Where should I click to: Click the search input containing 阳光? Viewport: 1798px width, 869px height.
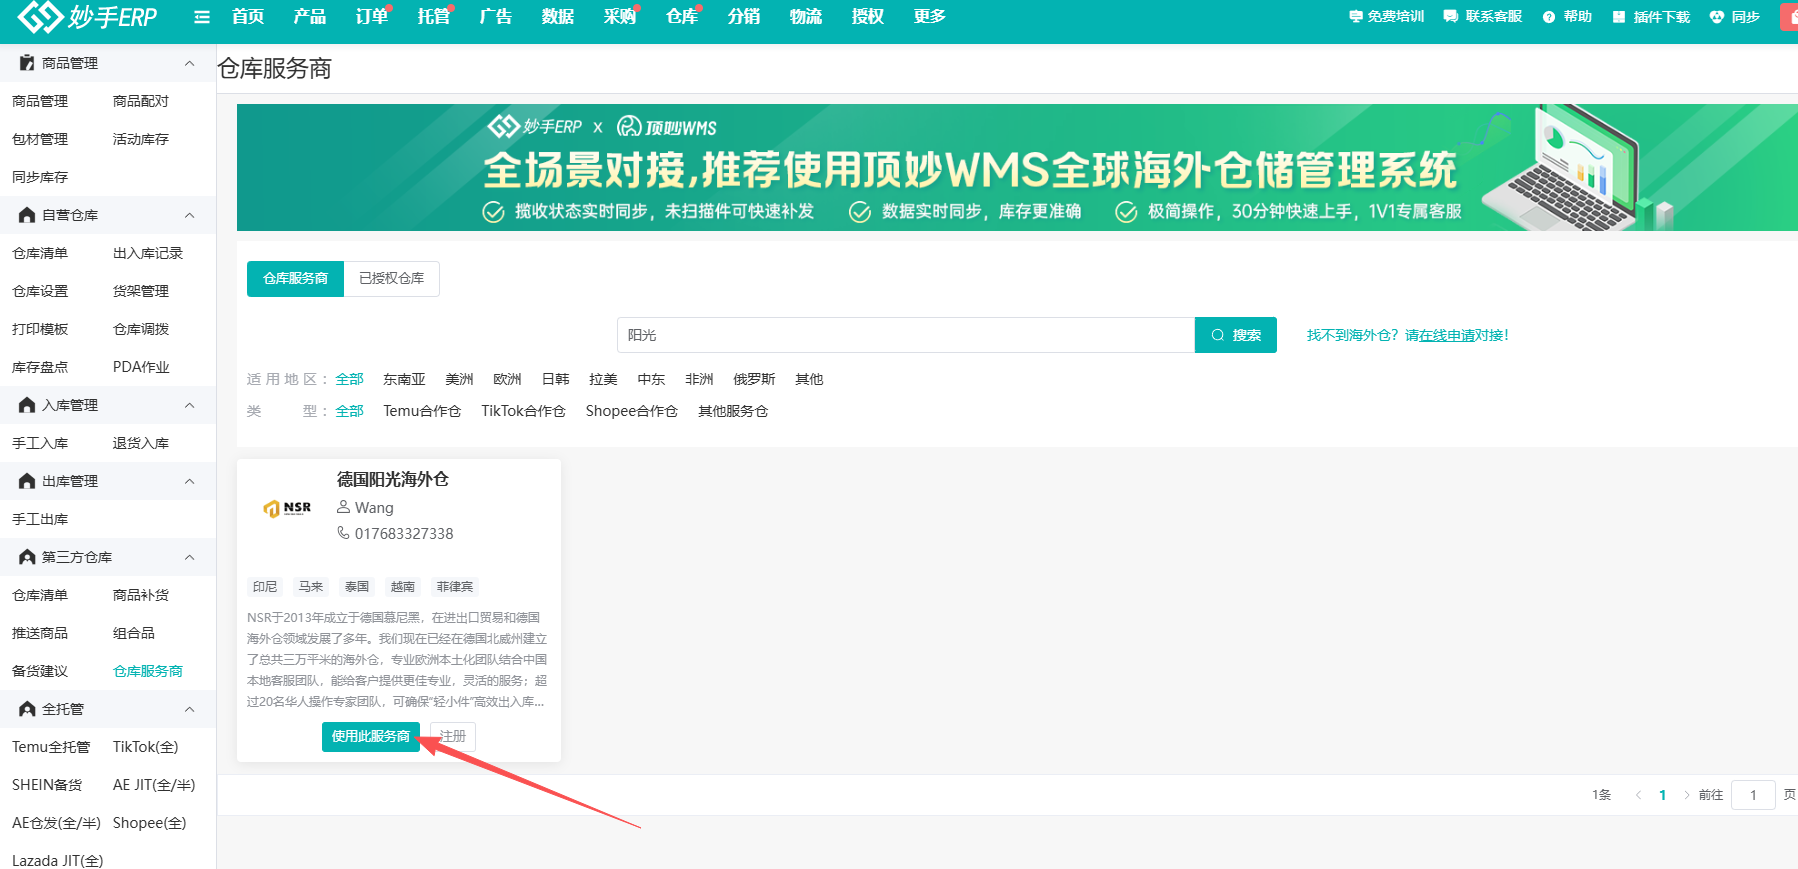[x=906, y=335]
